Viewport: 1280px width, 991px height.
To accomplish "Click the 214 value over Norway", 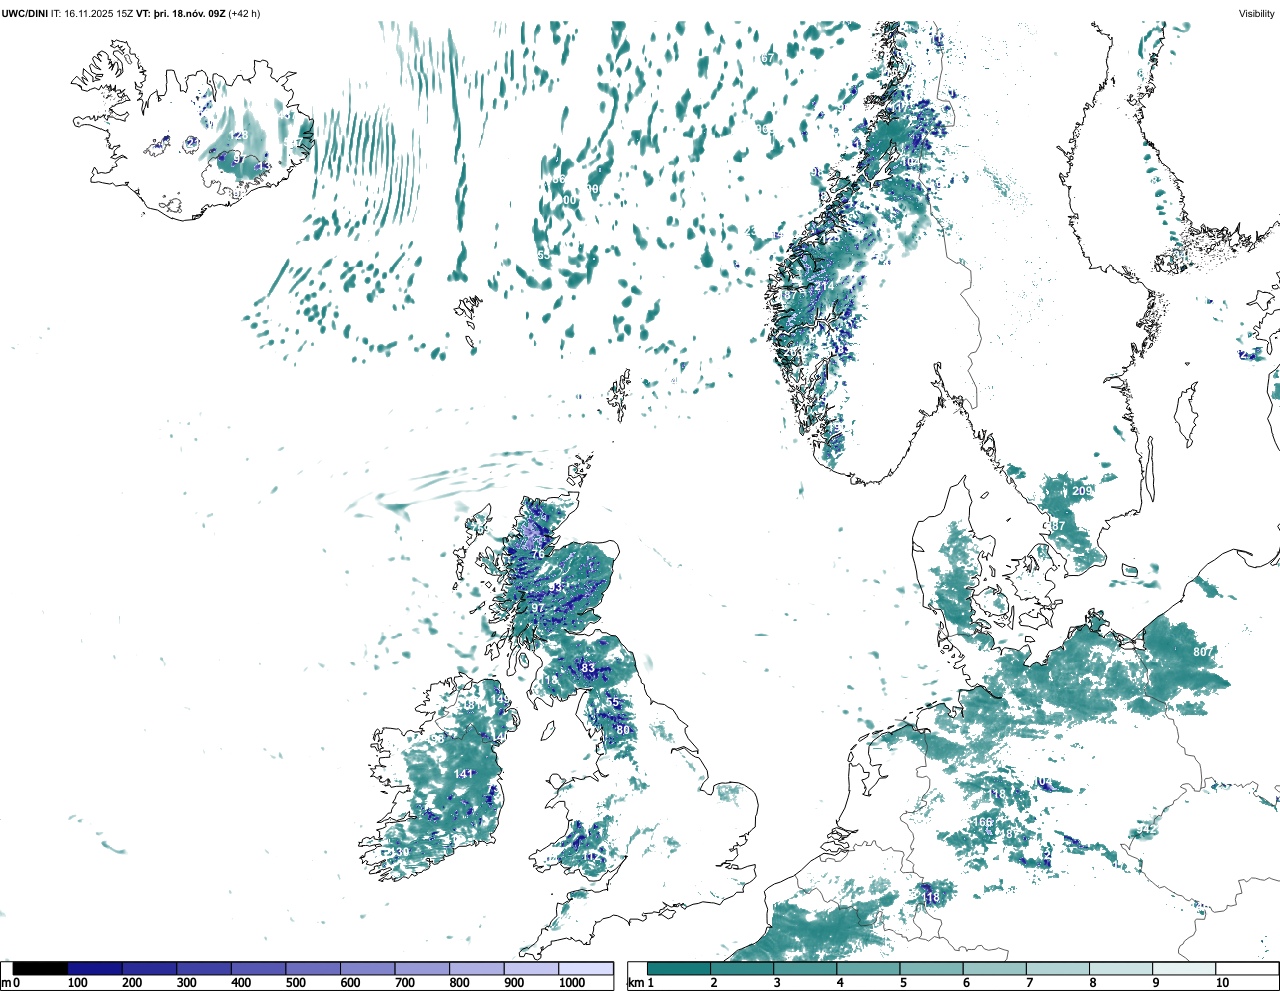I will (823, 287).
